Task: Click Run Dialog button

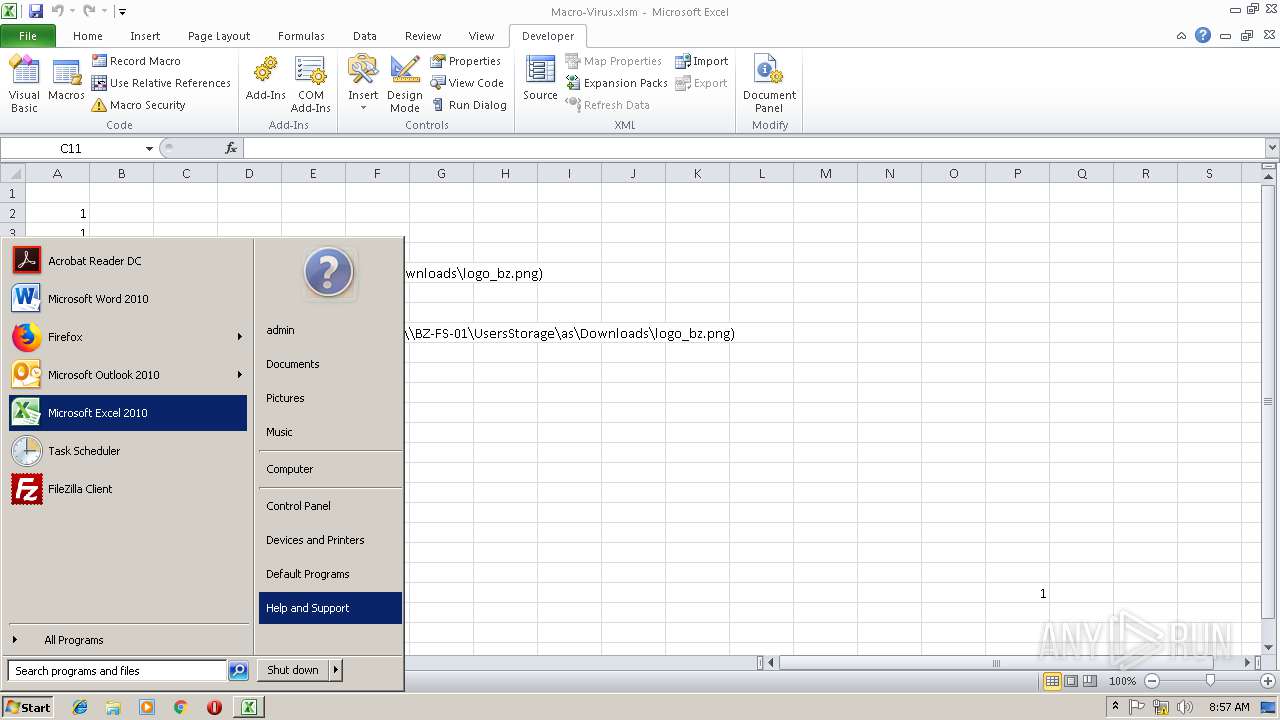Action: [469, 105]
